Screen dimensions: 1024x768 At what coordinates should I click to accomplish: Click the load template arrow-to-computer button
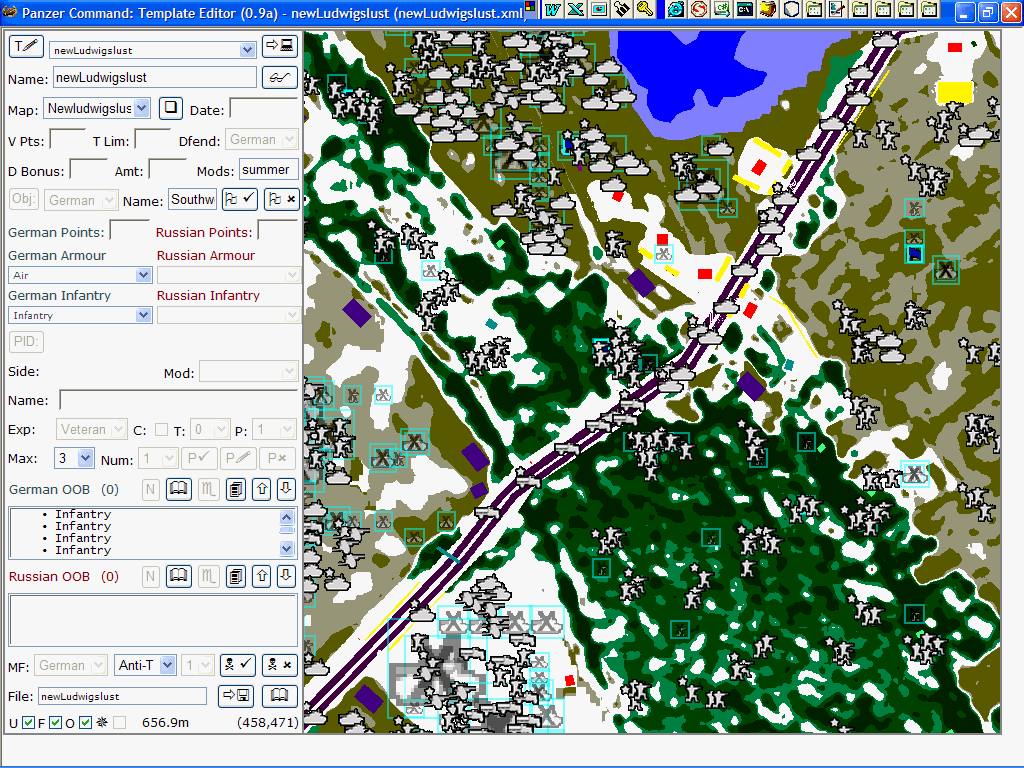(280, 46)
